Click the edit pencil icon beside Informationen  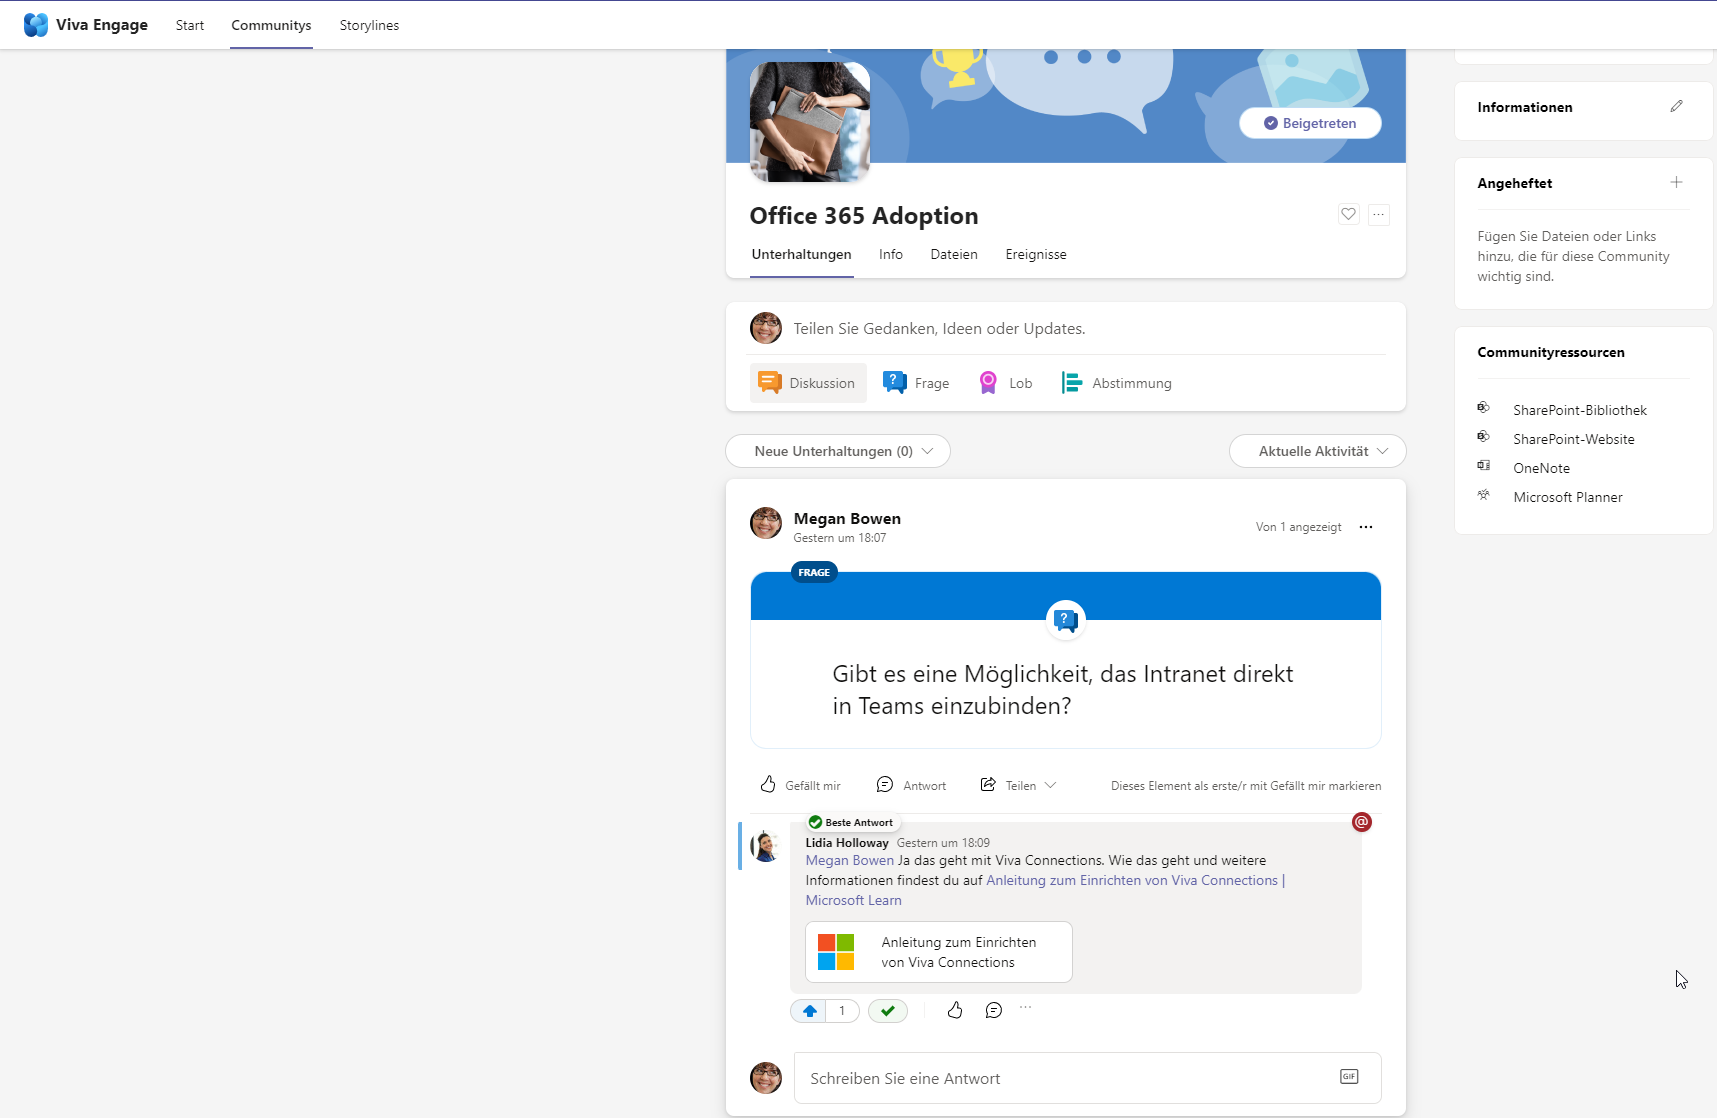click(1676, 106)
